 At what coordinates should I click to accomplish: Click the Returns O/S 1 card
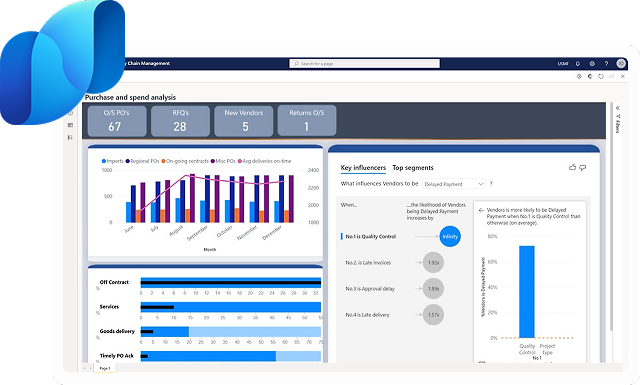(307, 120)
